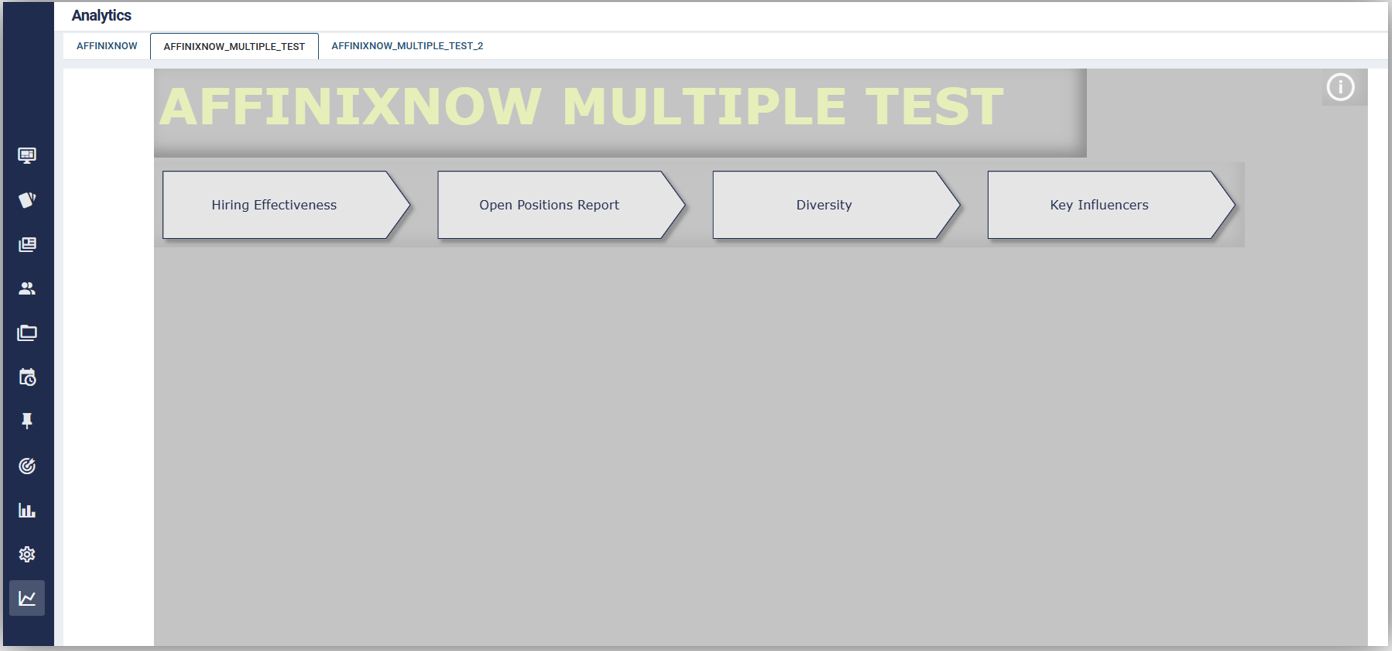Open the people icon in sidebar
Viewport: 1392px width, 651px height.
tap(27, 289)
